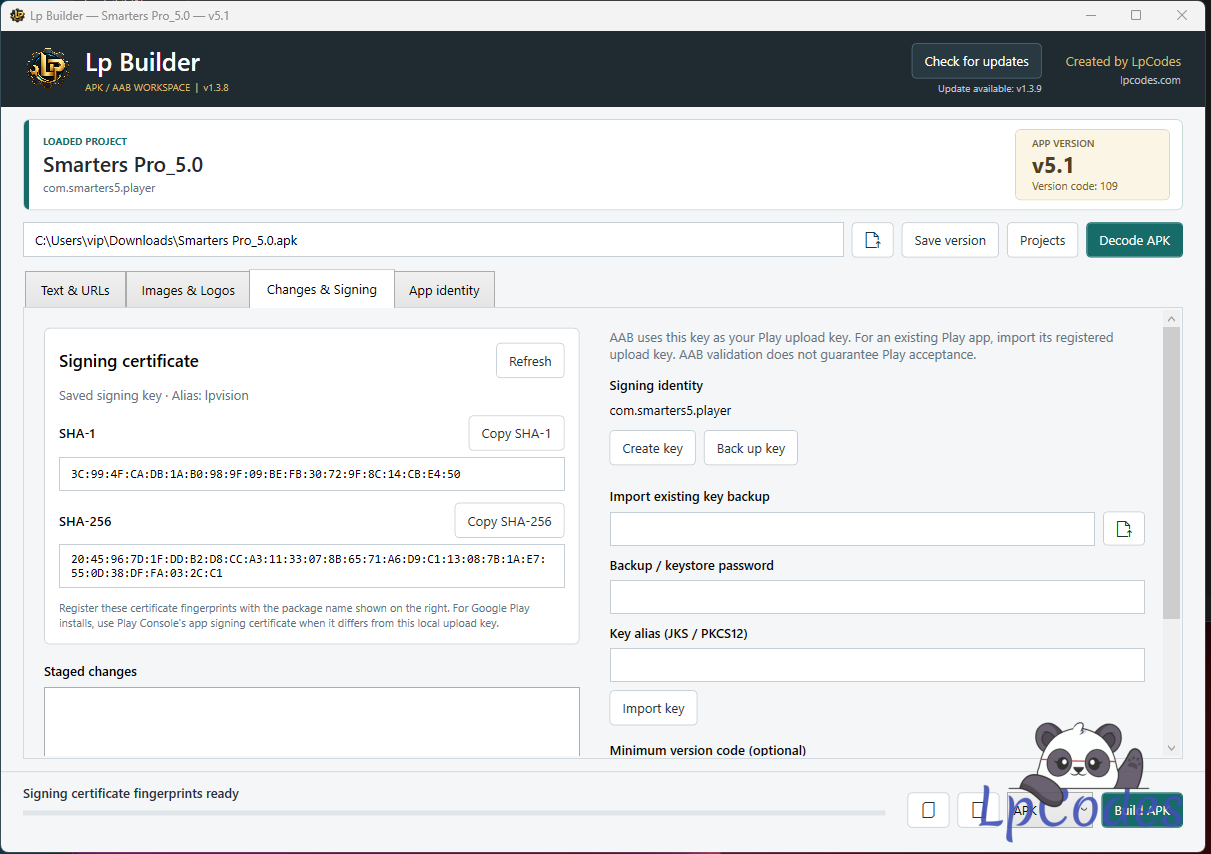Click Check for updates
The width and height of the screenshot is (1211, 854).
[x=976, y=61]
